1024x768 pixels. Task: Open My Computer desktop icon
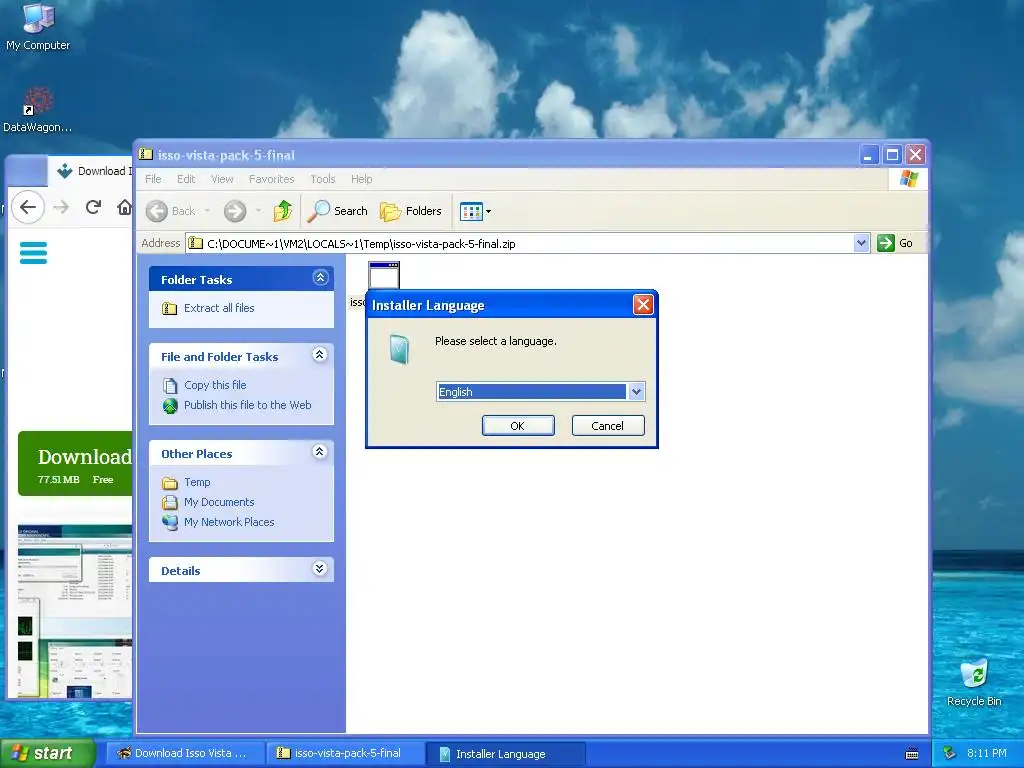pos(38,27)
